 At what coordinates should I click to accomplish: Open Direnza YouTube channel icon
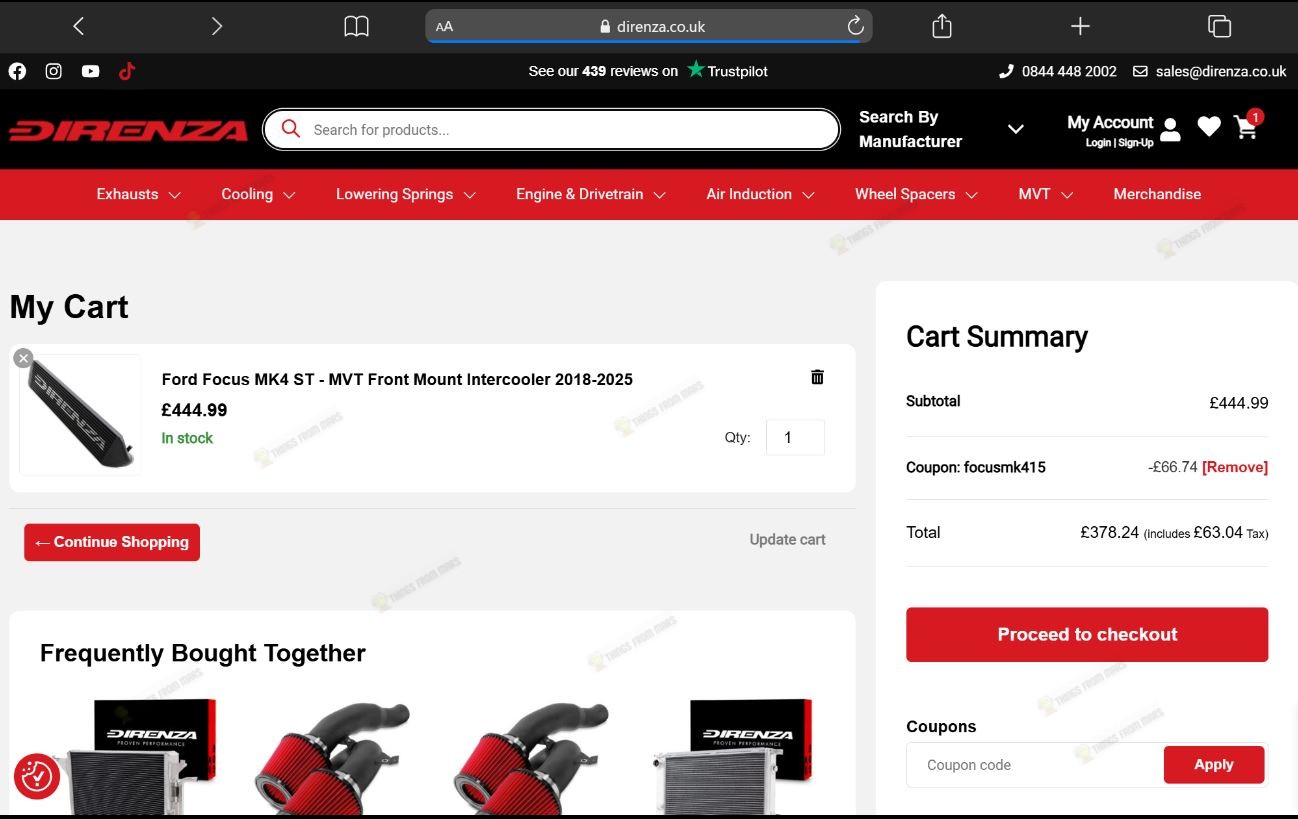pyautogui.click(x=91, y=71)
